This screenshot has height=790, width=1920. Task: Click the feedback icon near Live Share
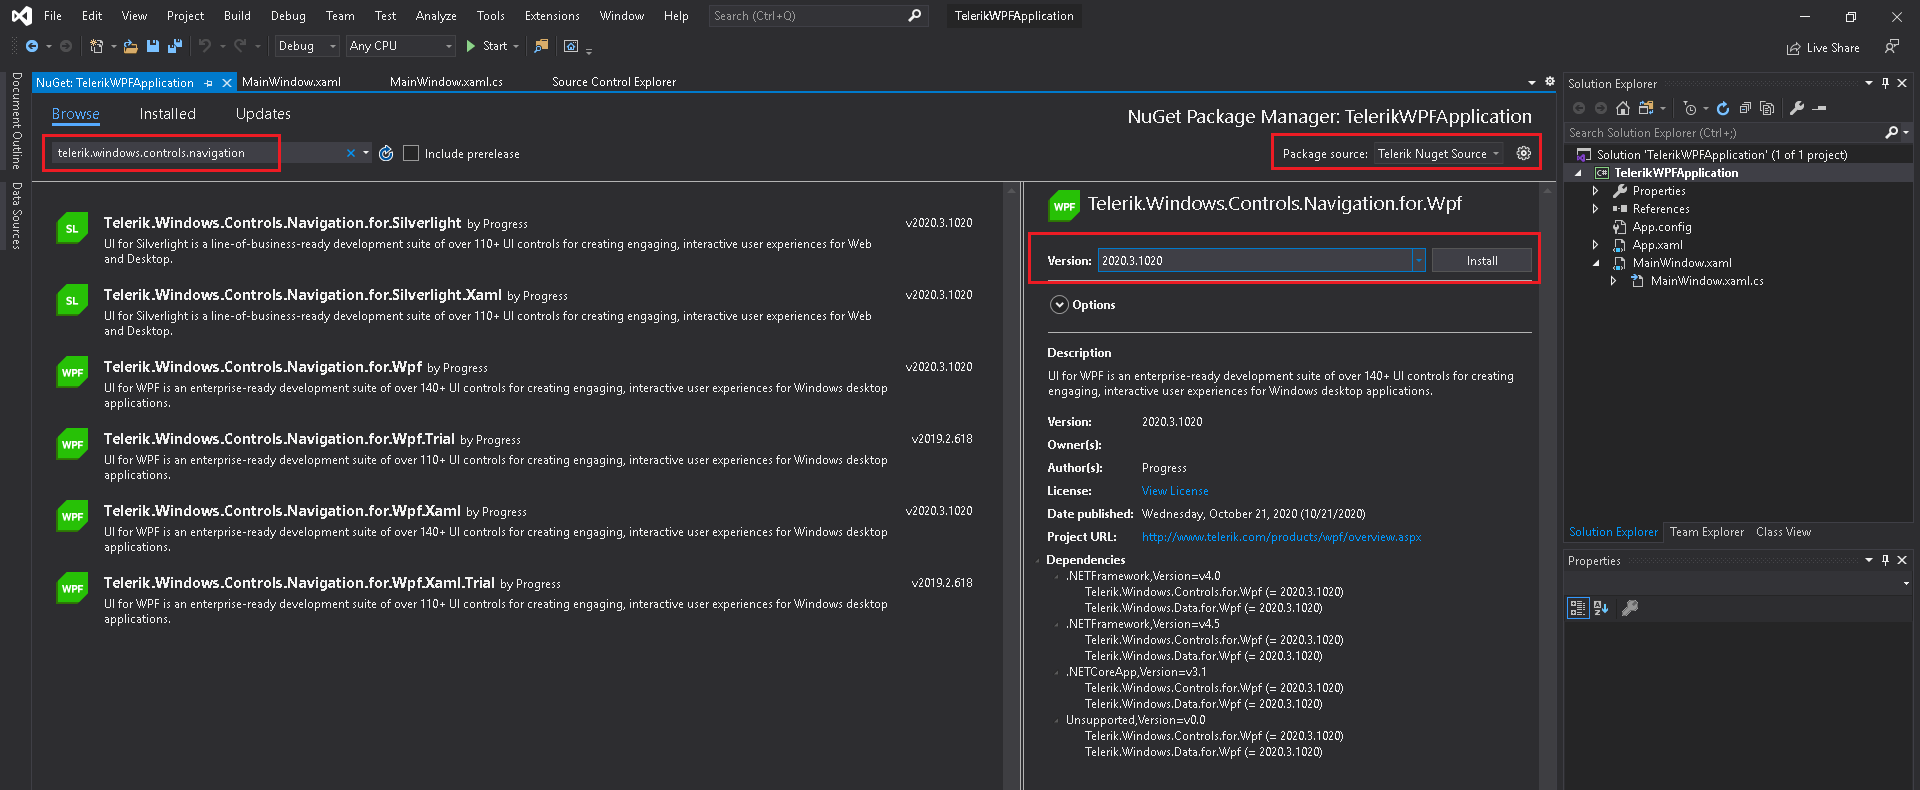(1892, 46)
